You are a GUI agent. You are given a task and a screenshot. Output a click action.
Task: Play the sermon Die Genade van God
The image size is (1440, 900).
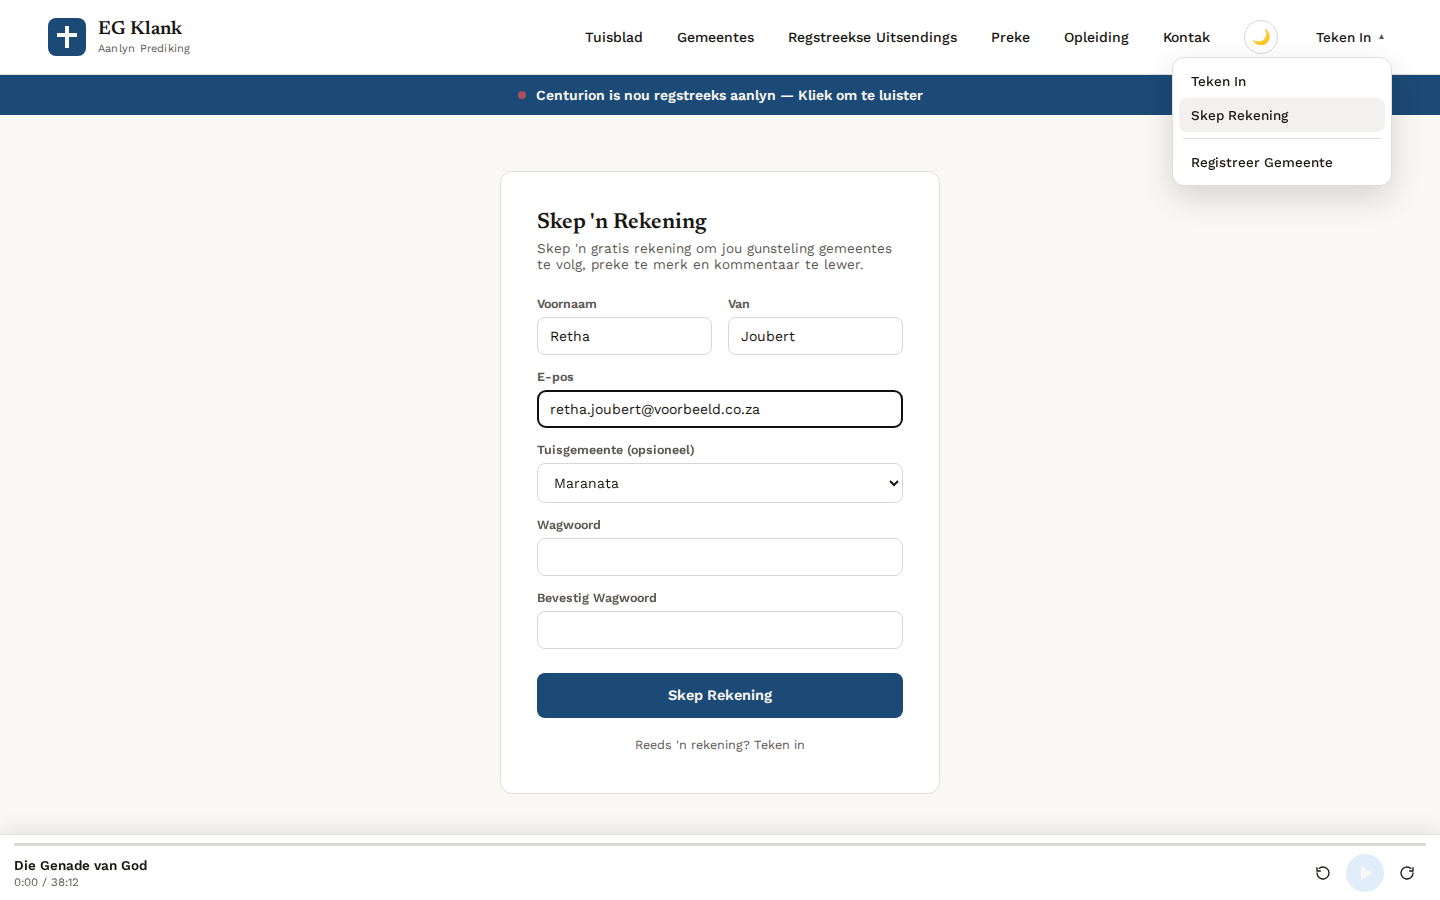(x=1365, y=873)
